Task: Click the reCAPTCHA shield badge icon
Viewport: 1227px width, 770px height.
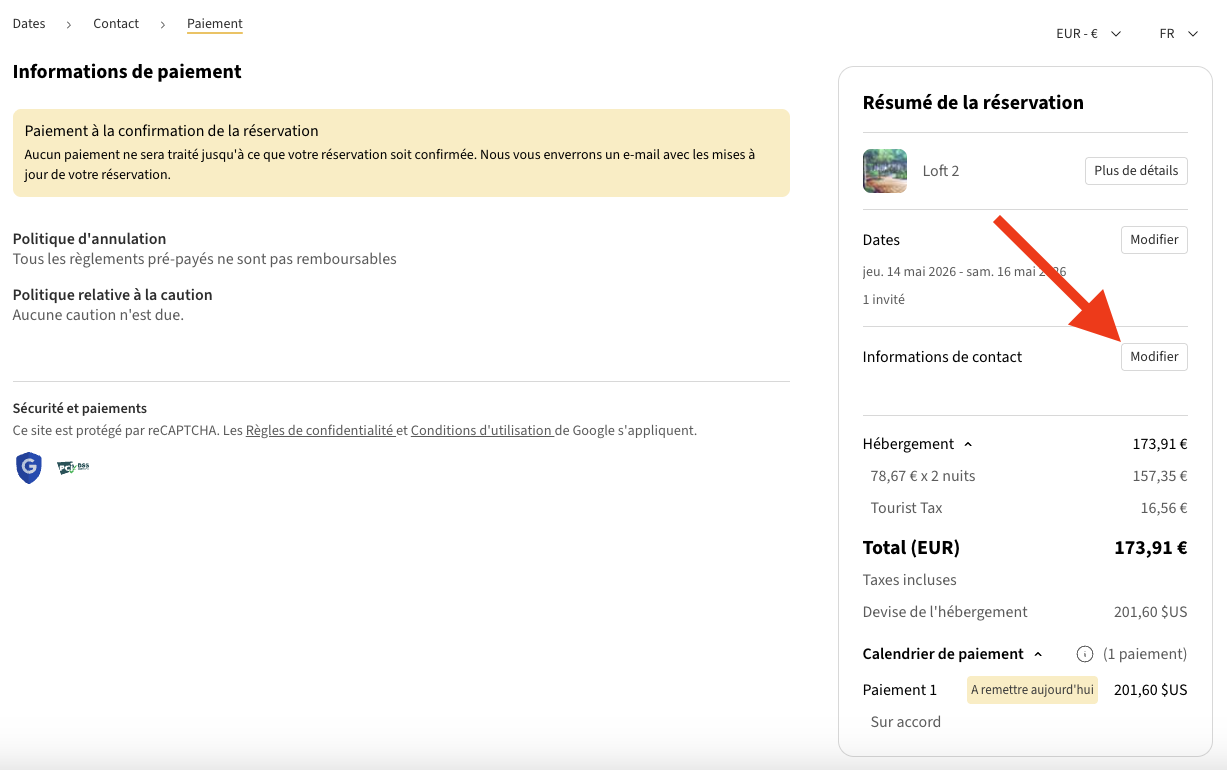Action: (x=29, y=467)
